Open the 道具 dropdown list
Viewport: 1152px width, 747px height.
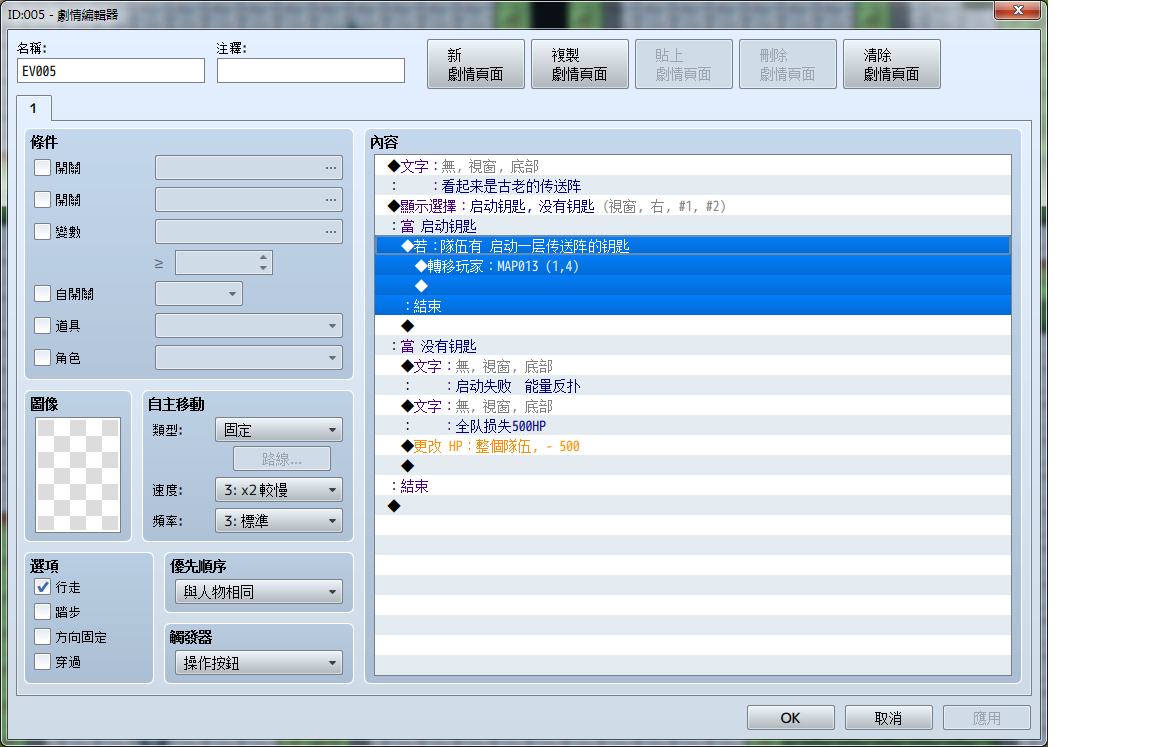point(249,325)
